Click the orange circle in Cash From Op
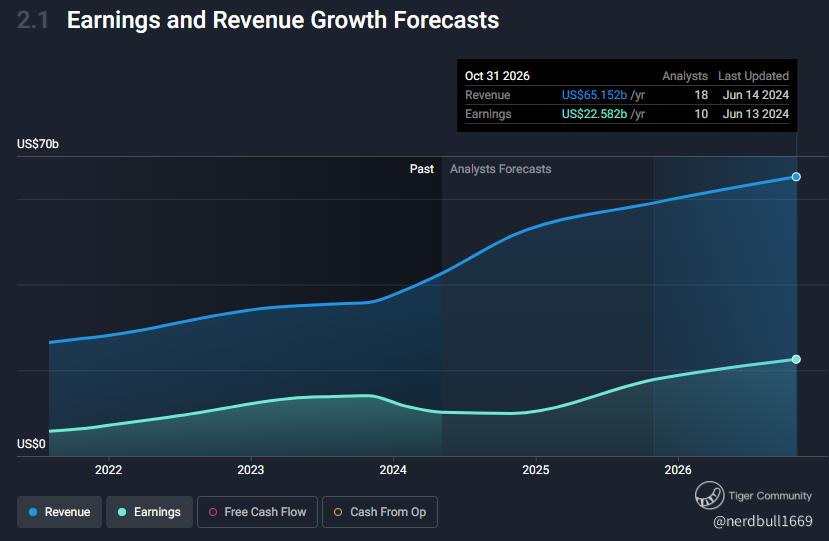The image size is (829, 541). click(x=338, y=512)
